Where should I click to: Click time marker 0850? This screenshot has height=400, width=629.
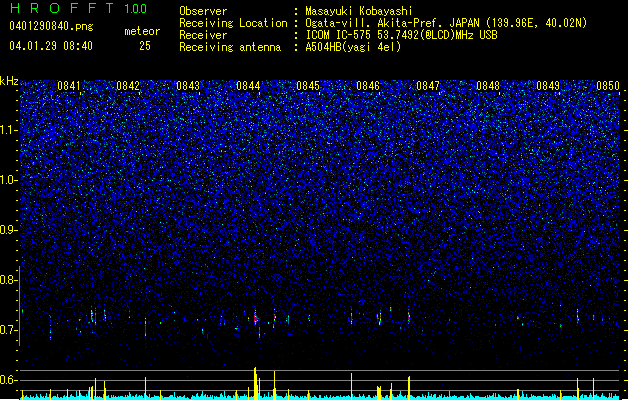coord(608,86)
